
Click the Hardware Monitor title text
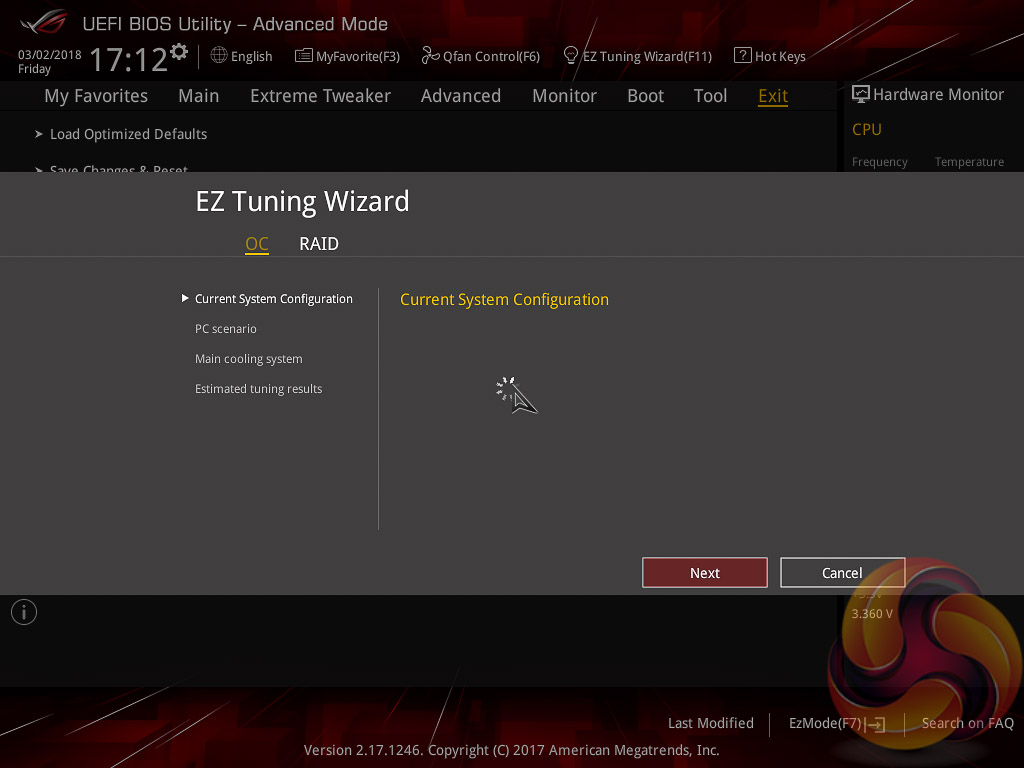tap(938, 94)
